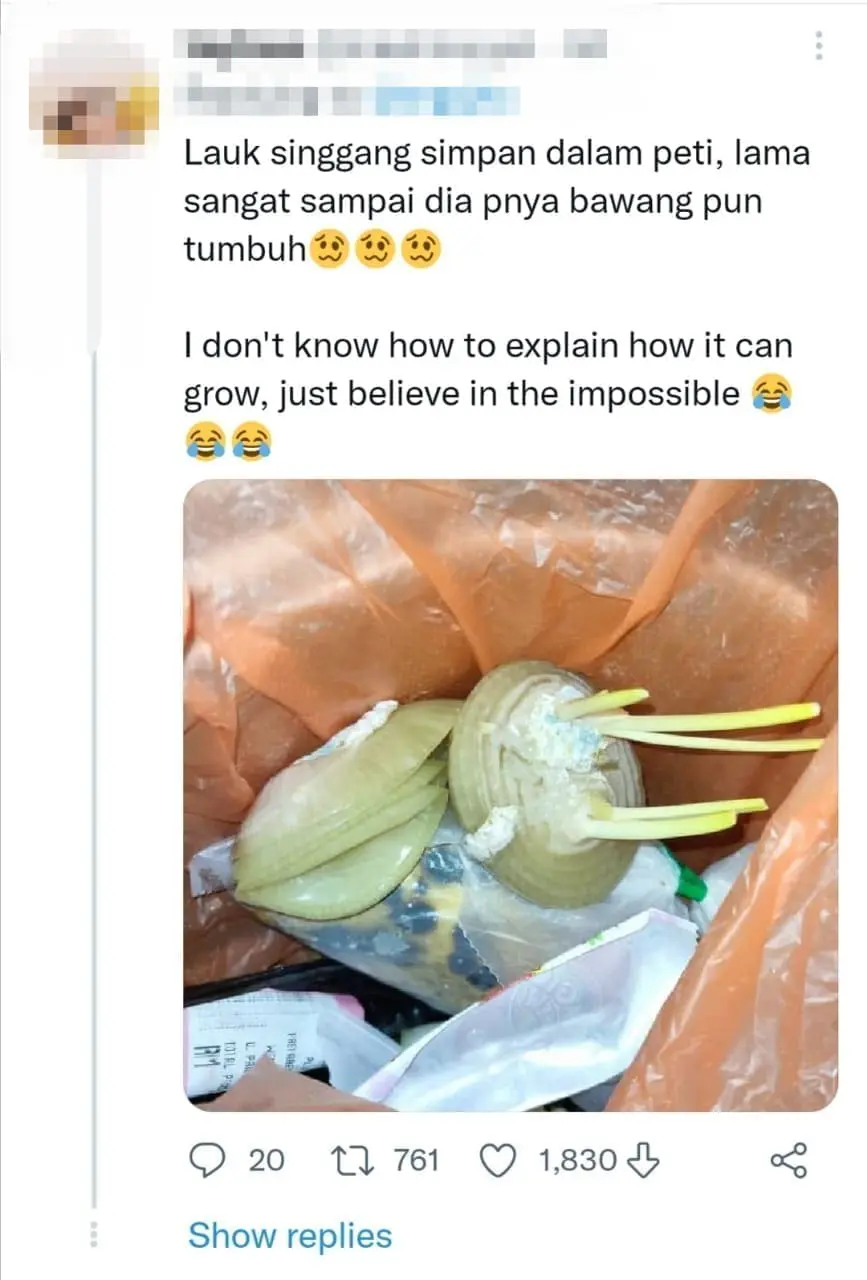867x1280 pixels.
Task: Open the three-dot menu at tweet's top right
Action: pyautogui.click(x=819, y=44)
